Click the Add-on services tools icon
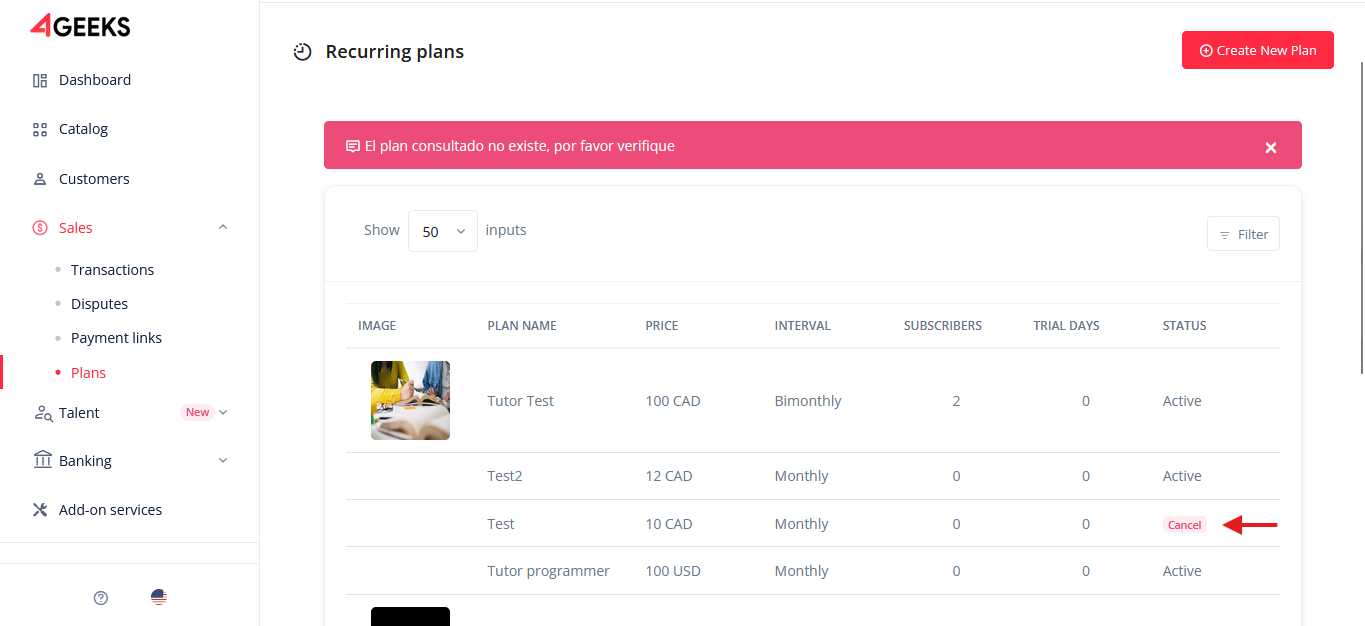Image resolution: width=1365 pixels, height=626 pixels. coord(40,510)
